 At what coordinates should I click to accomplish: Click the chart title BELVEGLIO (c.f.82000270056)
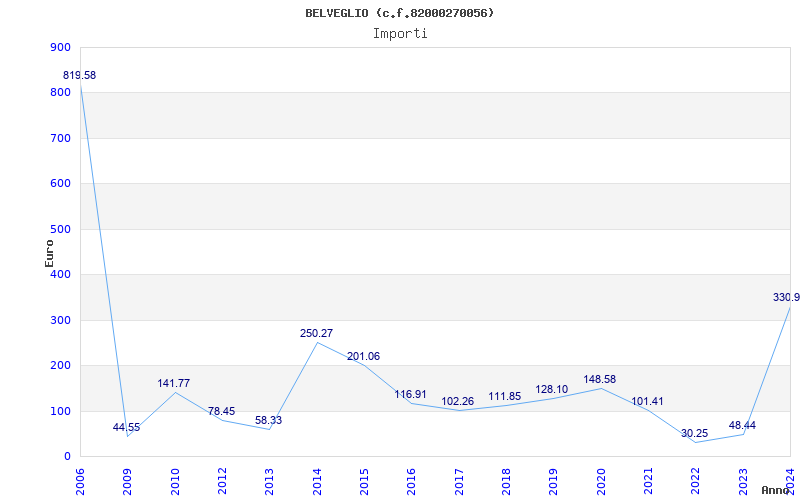pyautogui.click(x=399, y=13)
